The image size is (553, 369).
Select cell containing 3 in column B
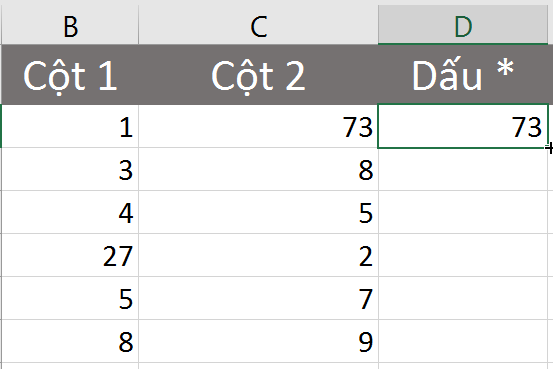point(70,169)
